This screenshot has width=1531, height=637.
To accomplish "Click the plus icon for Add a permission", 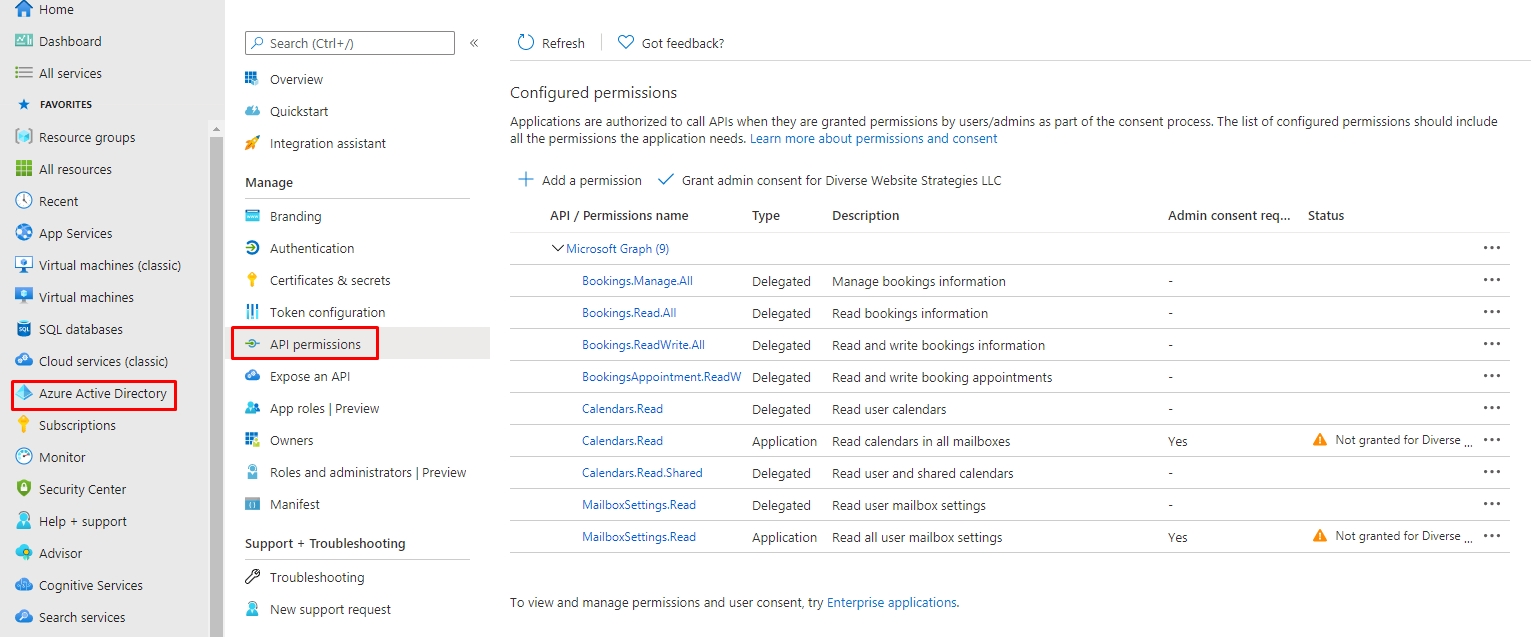I will [526, 180].
